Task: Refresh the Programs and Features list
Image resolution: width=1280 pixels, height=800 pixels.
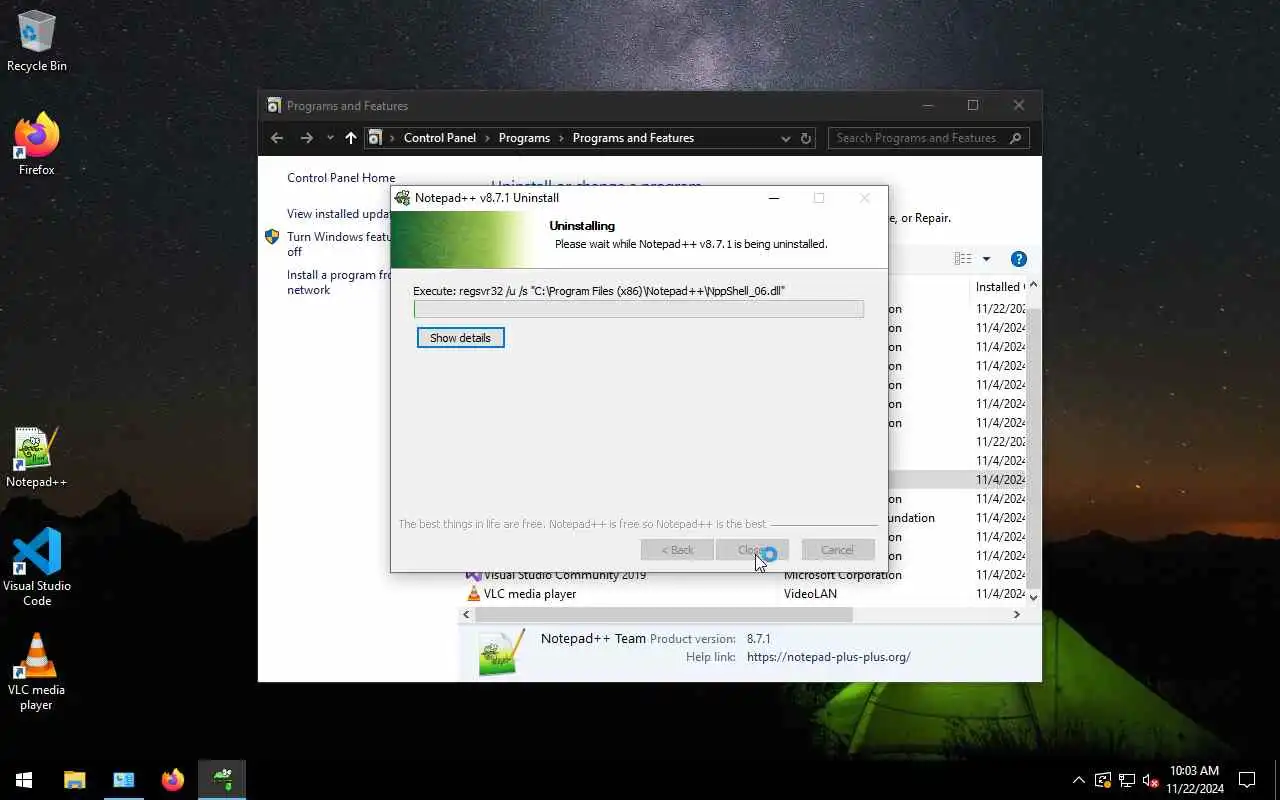Action: [x=806, y=138]
